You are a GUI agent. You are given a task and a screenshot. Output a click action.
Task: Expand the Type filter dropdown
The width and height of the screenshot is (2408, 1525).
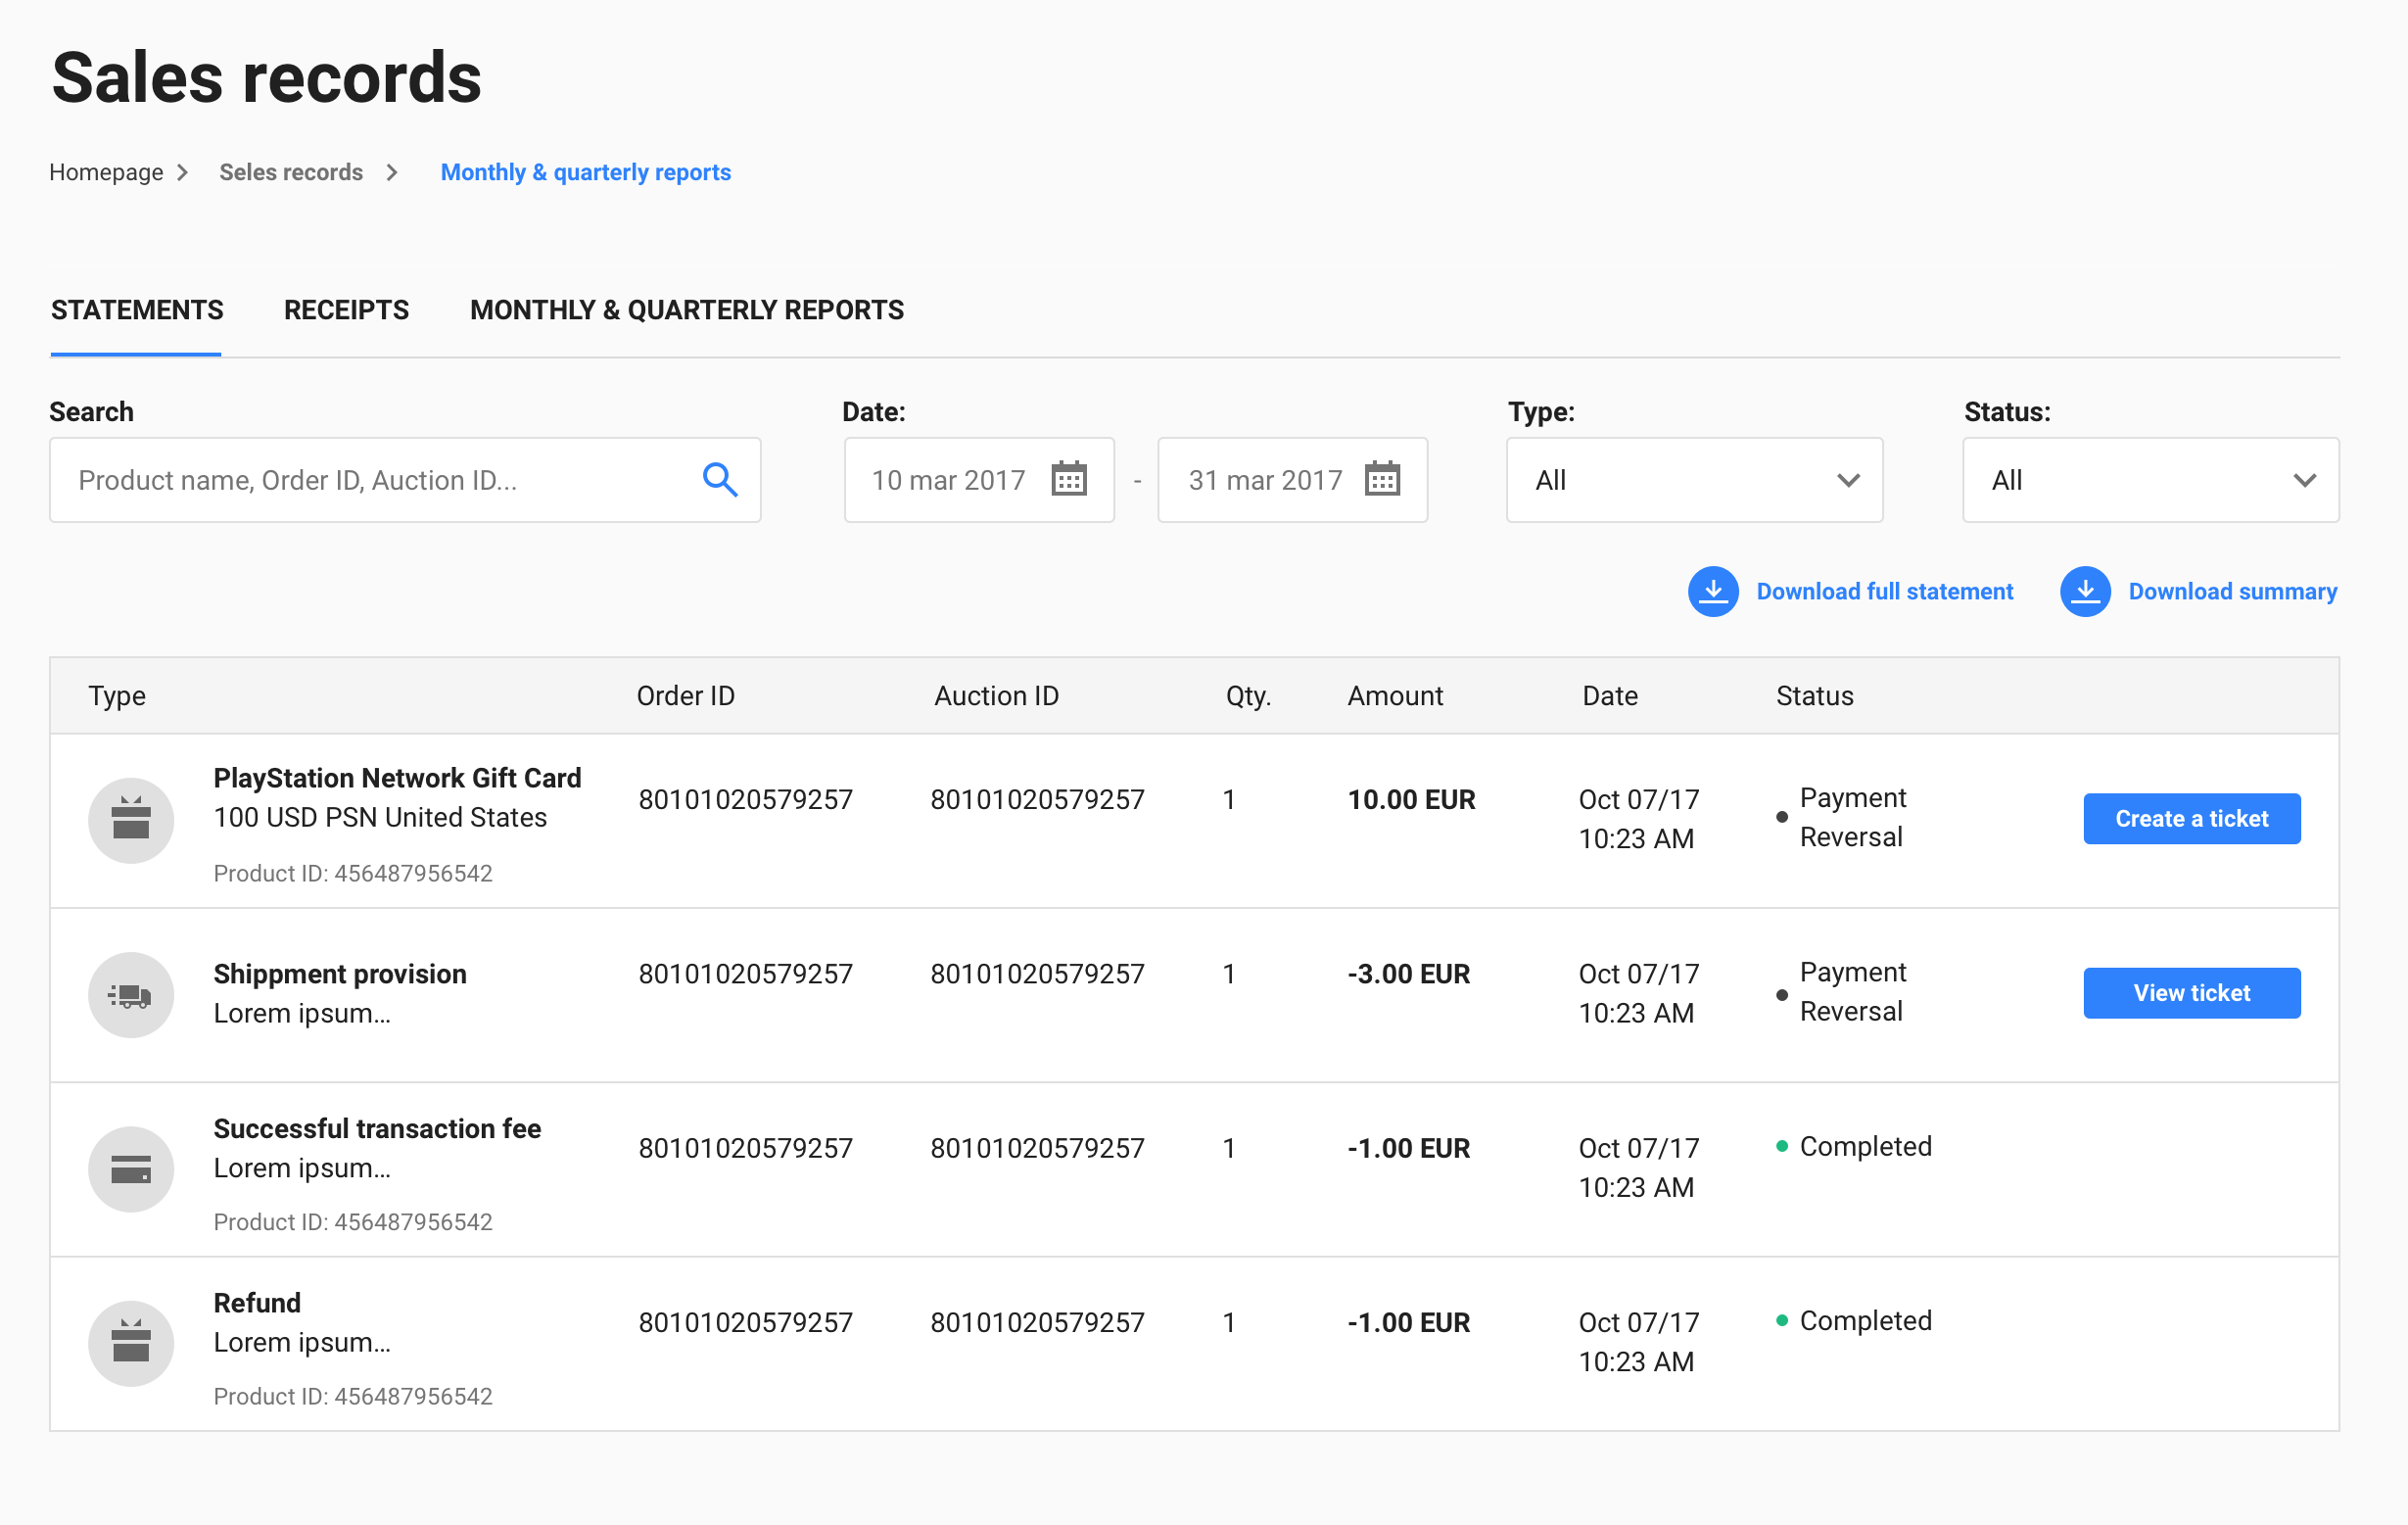(x=1692, y=479)
